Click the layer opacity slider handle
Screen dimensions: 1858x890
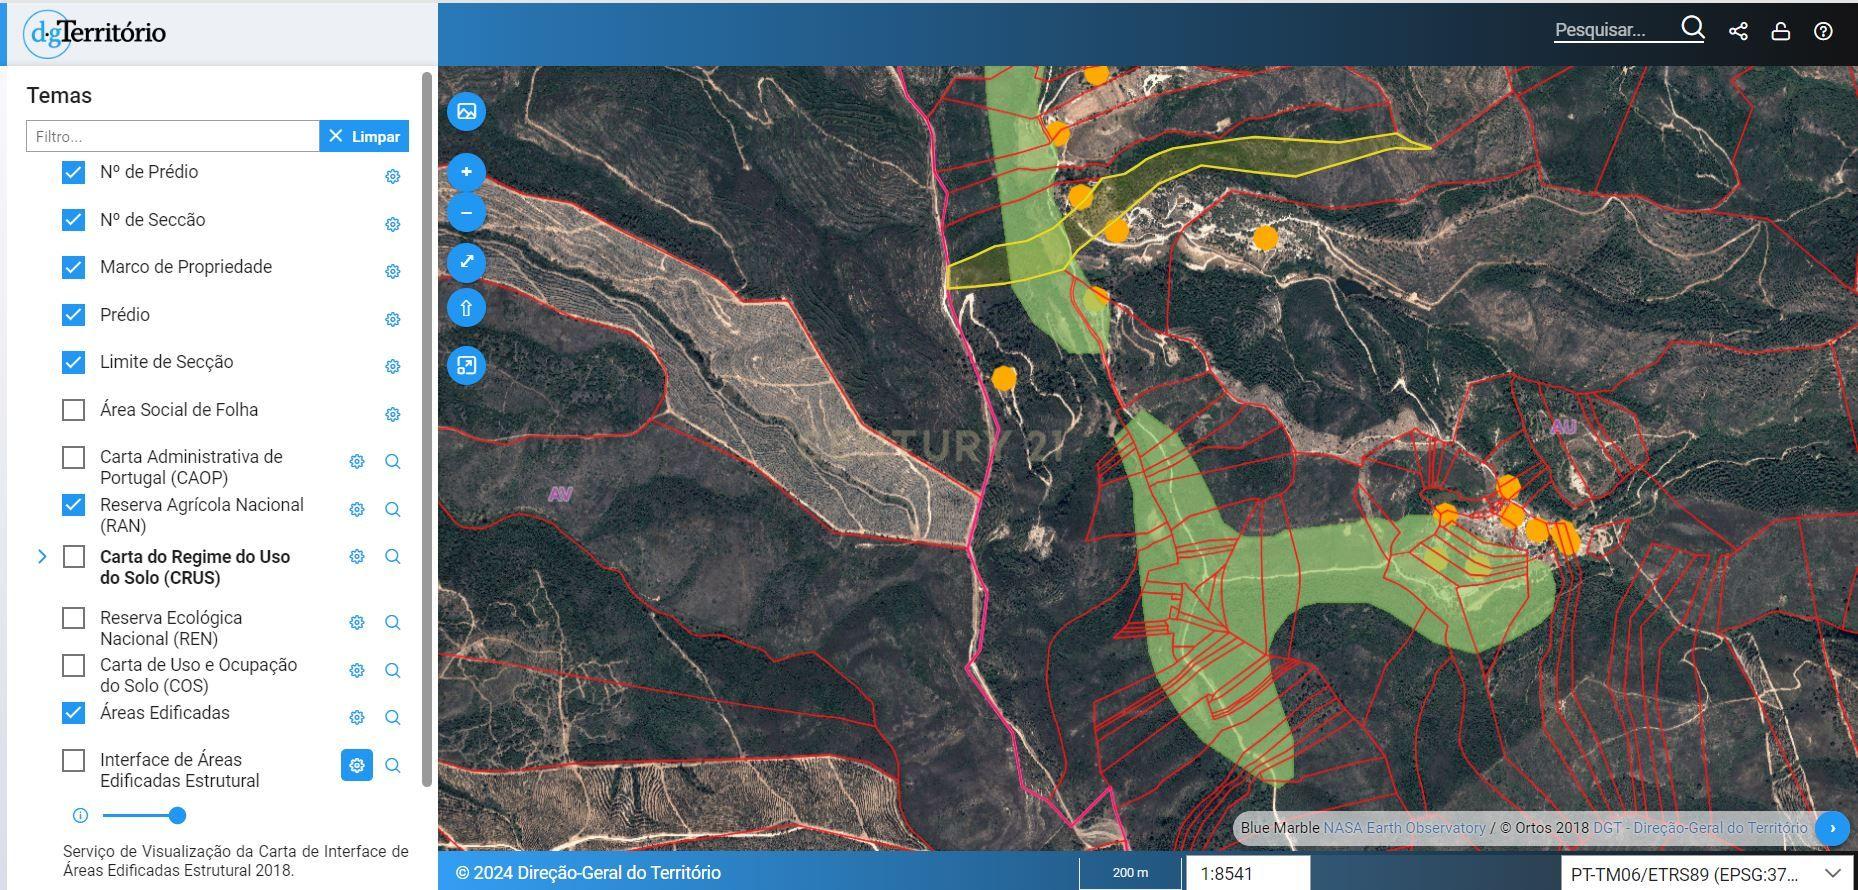point(177,816)
